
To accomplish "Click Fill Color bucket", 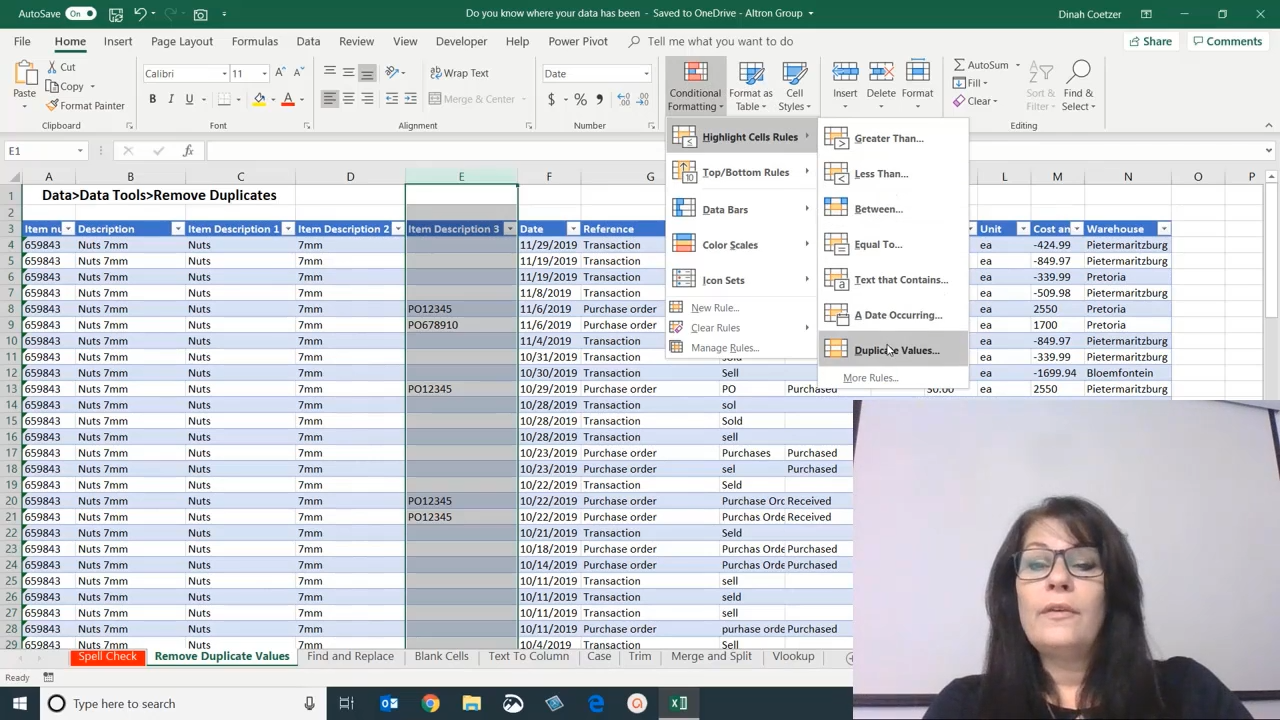I will point(259,99).
